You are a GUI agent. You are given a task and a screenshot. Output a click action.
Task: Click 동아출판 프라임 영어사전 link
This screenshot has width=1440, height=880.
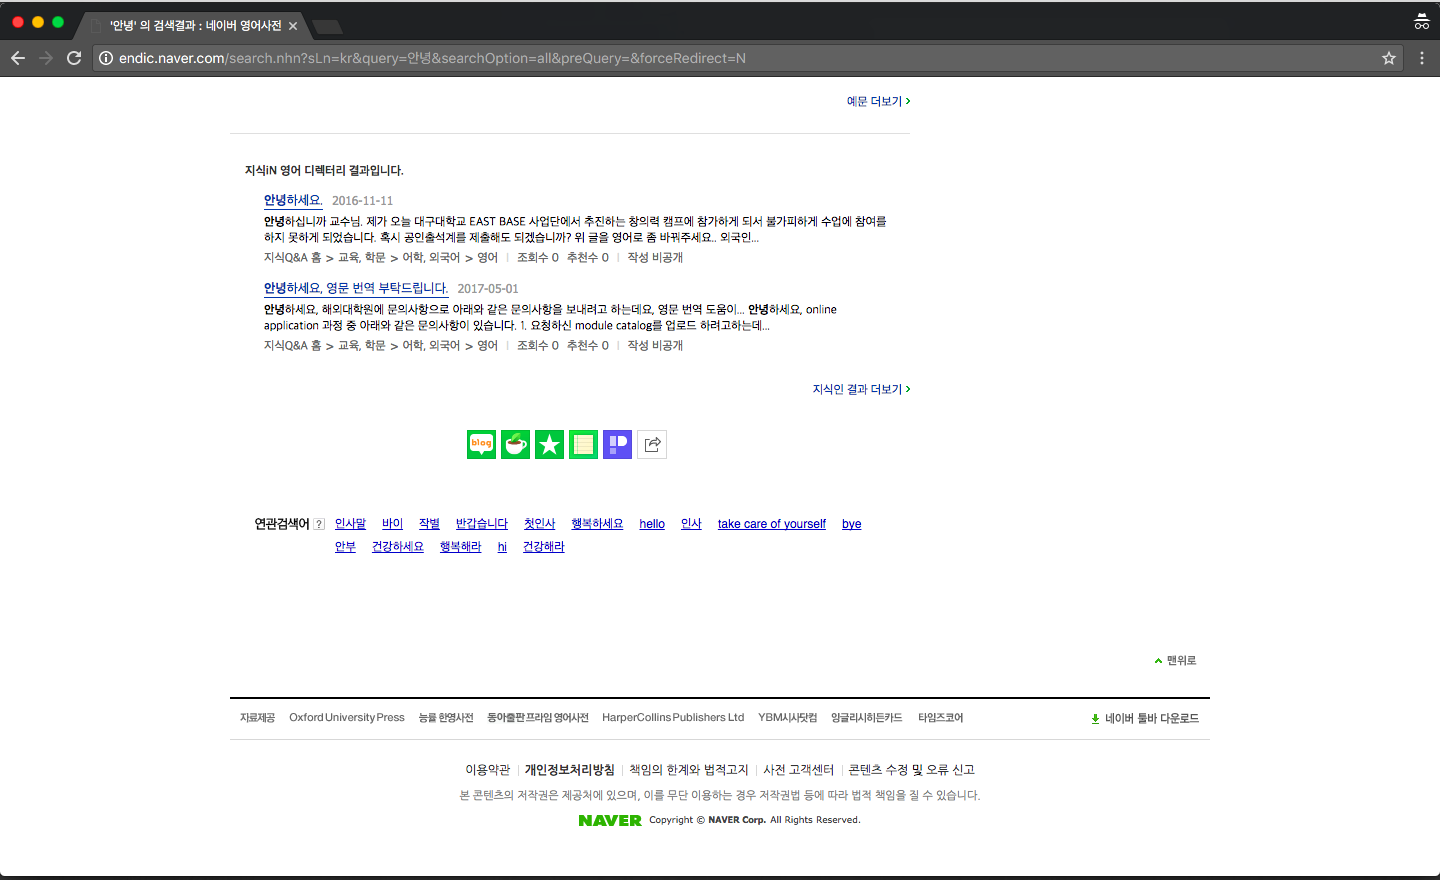[x=538, y=718]
